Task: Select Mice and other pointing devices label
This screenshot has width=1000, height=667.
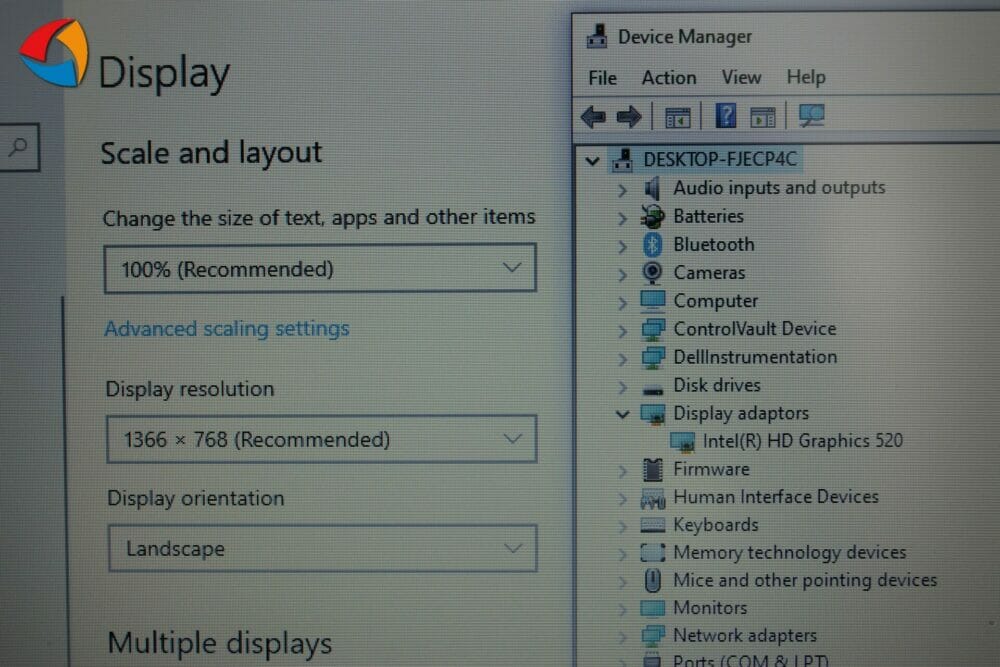Action: click(805, 580)
